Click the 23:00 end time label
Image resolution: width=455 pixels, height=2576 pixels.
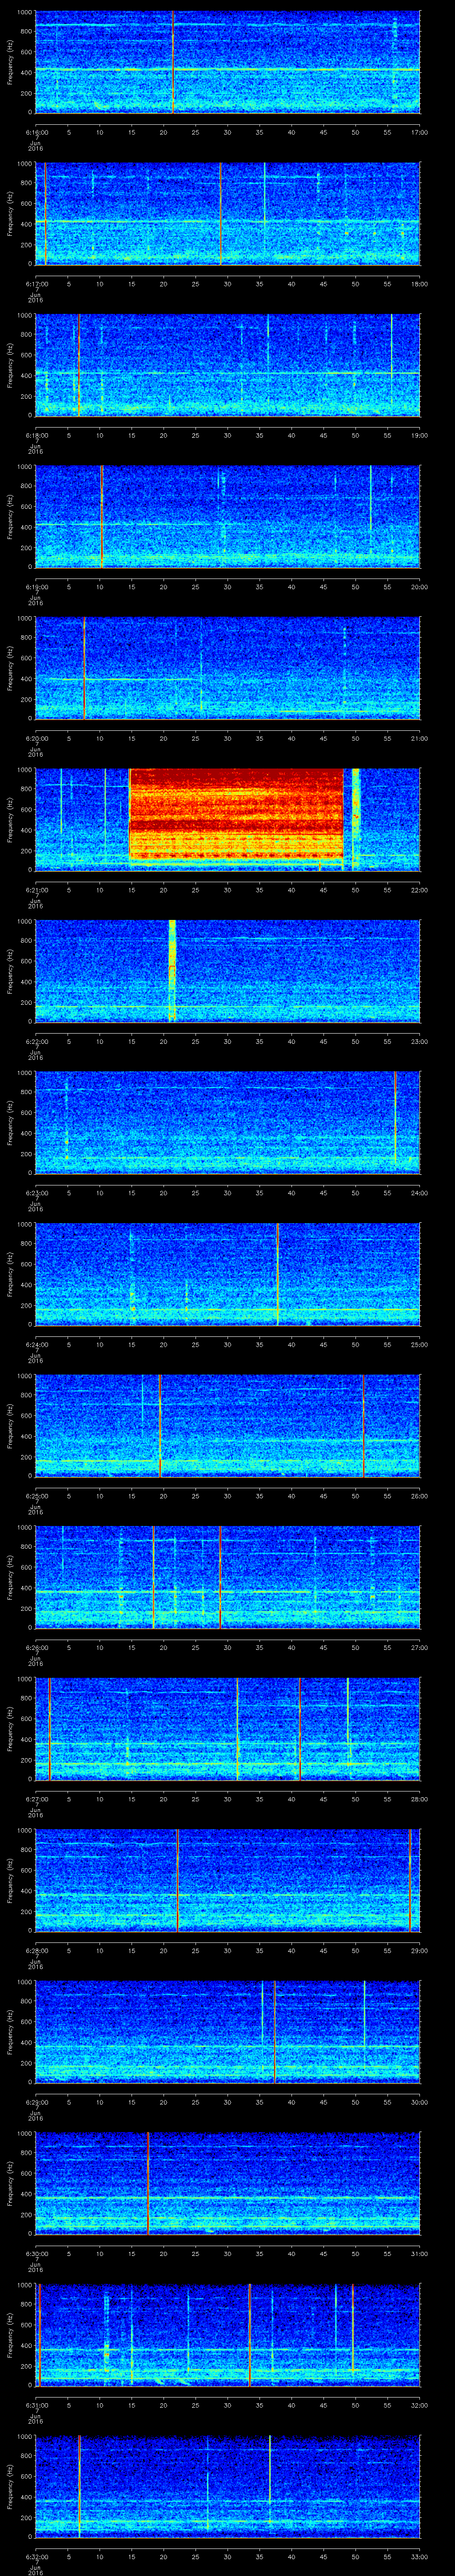coord(419,1041)
